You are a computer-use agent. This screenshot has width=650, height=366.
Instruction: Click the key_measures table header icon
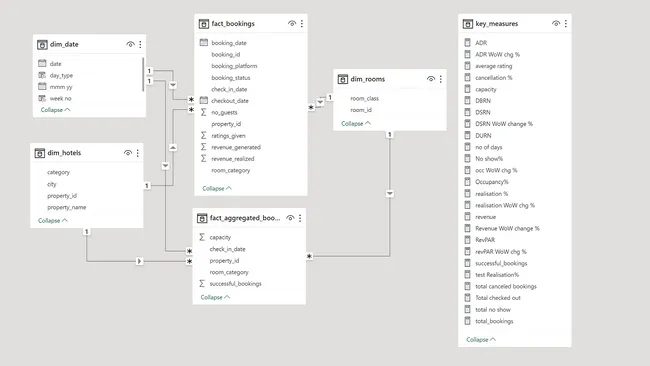coord(468,24)
